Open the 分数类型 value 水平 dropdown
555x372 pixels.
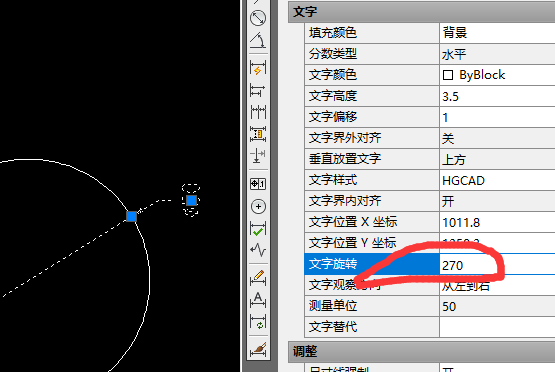(x=497, y=54)
